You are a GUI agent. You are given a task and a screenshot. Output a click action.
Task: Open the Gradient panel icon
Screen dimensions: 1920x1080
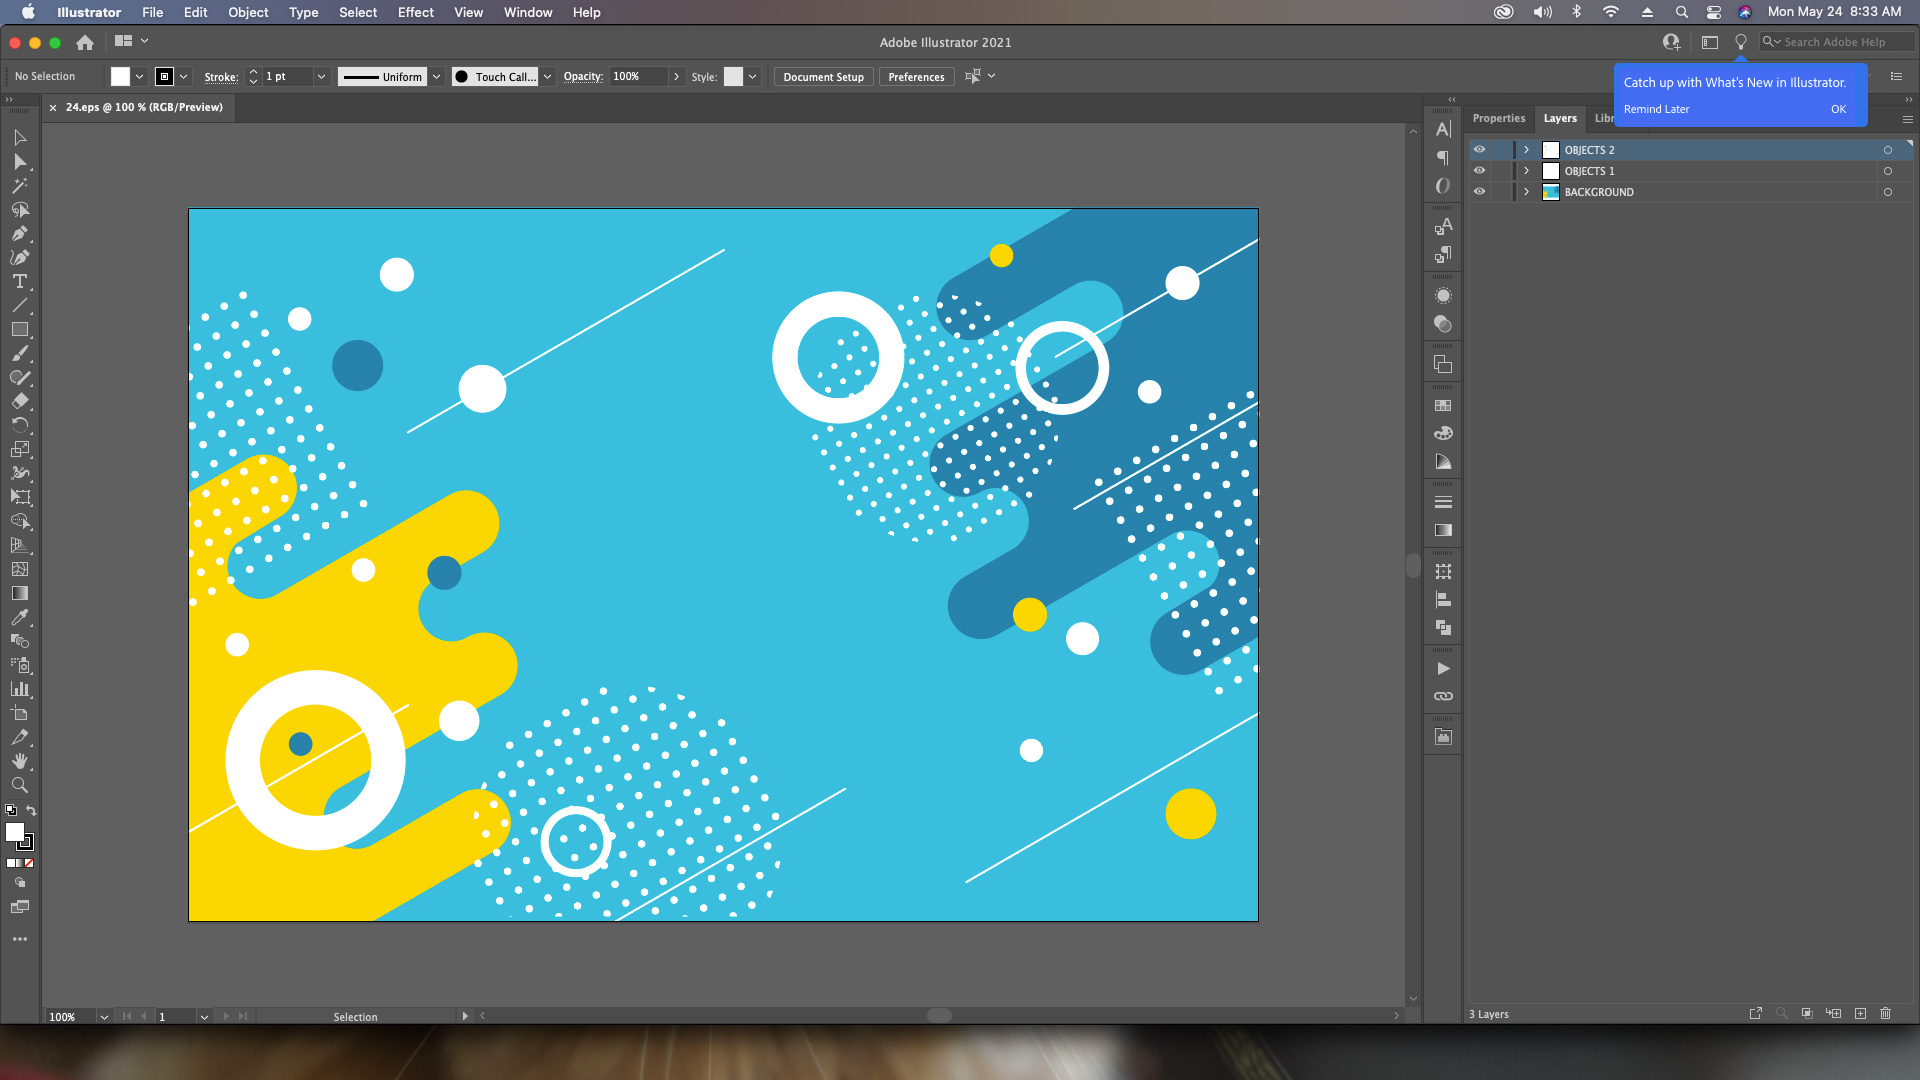point(1443,530)
